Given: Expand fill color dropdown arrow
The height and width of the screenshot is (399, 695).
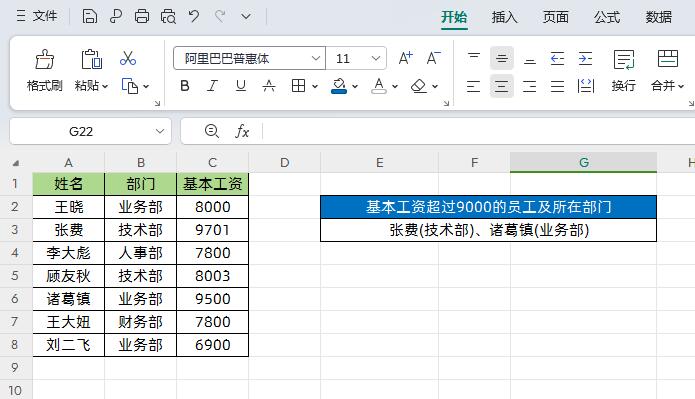Looking at the screenshot, I should pyautogui.click(x=355, y=86).
